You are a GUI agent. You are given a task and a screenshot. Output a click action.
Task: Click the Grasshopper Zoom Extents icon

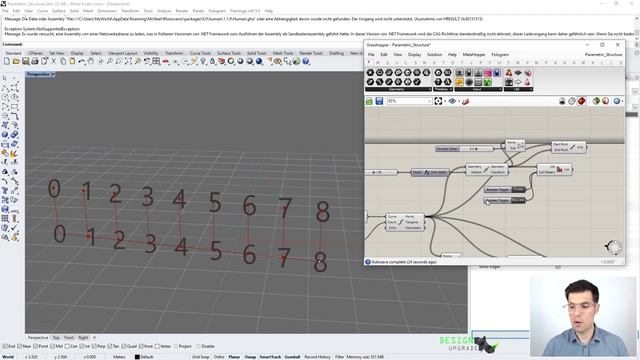(438, 101)
